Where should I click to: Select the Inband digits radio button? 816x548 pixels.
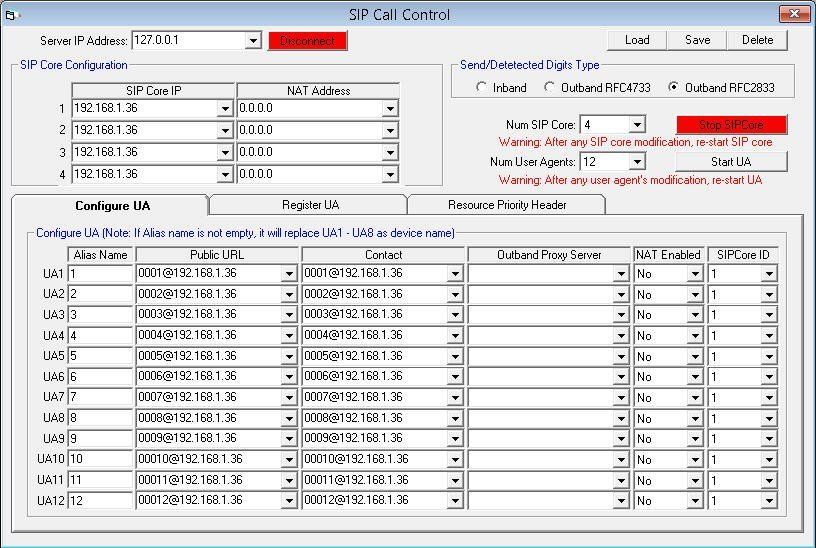tap(482, 88)
